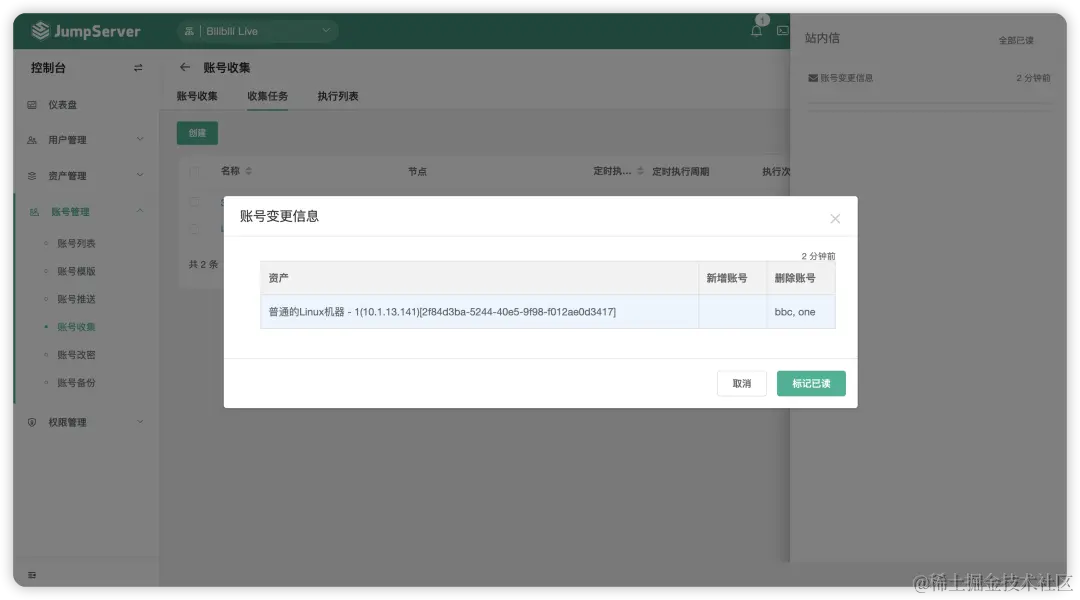This screenshot has width=1080, height=600.
Task: Open the 账号变更信息 message in 站内信
Action: [929, 78]
